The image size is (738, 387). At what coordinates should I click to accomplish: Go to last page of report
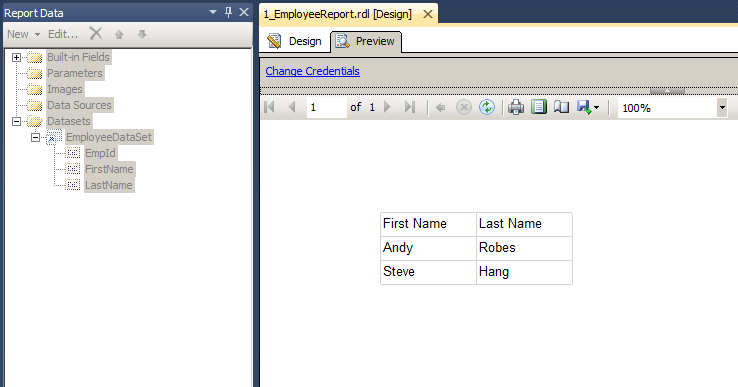click(410, 107)
